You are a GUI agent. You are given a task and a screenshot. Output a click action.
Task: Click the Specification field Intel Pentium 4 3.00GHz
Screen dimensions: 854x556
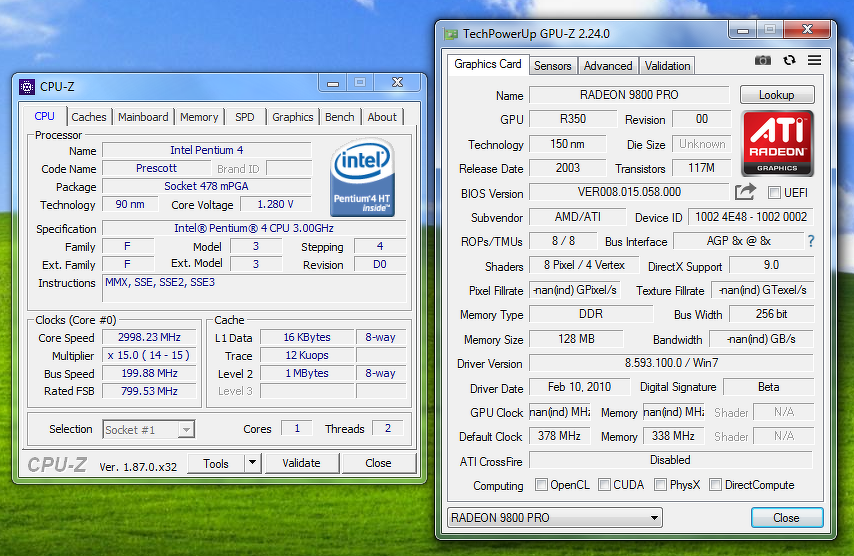click(254, 228)
